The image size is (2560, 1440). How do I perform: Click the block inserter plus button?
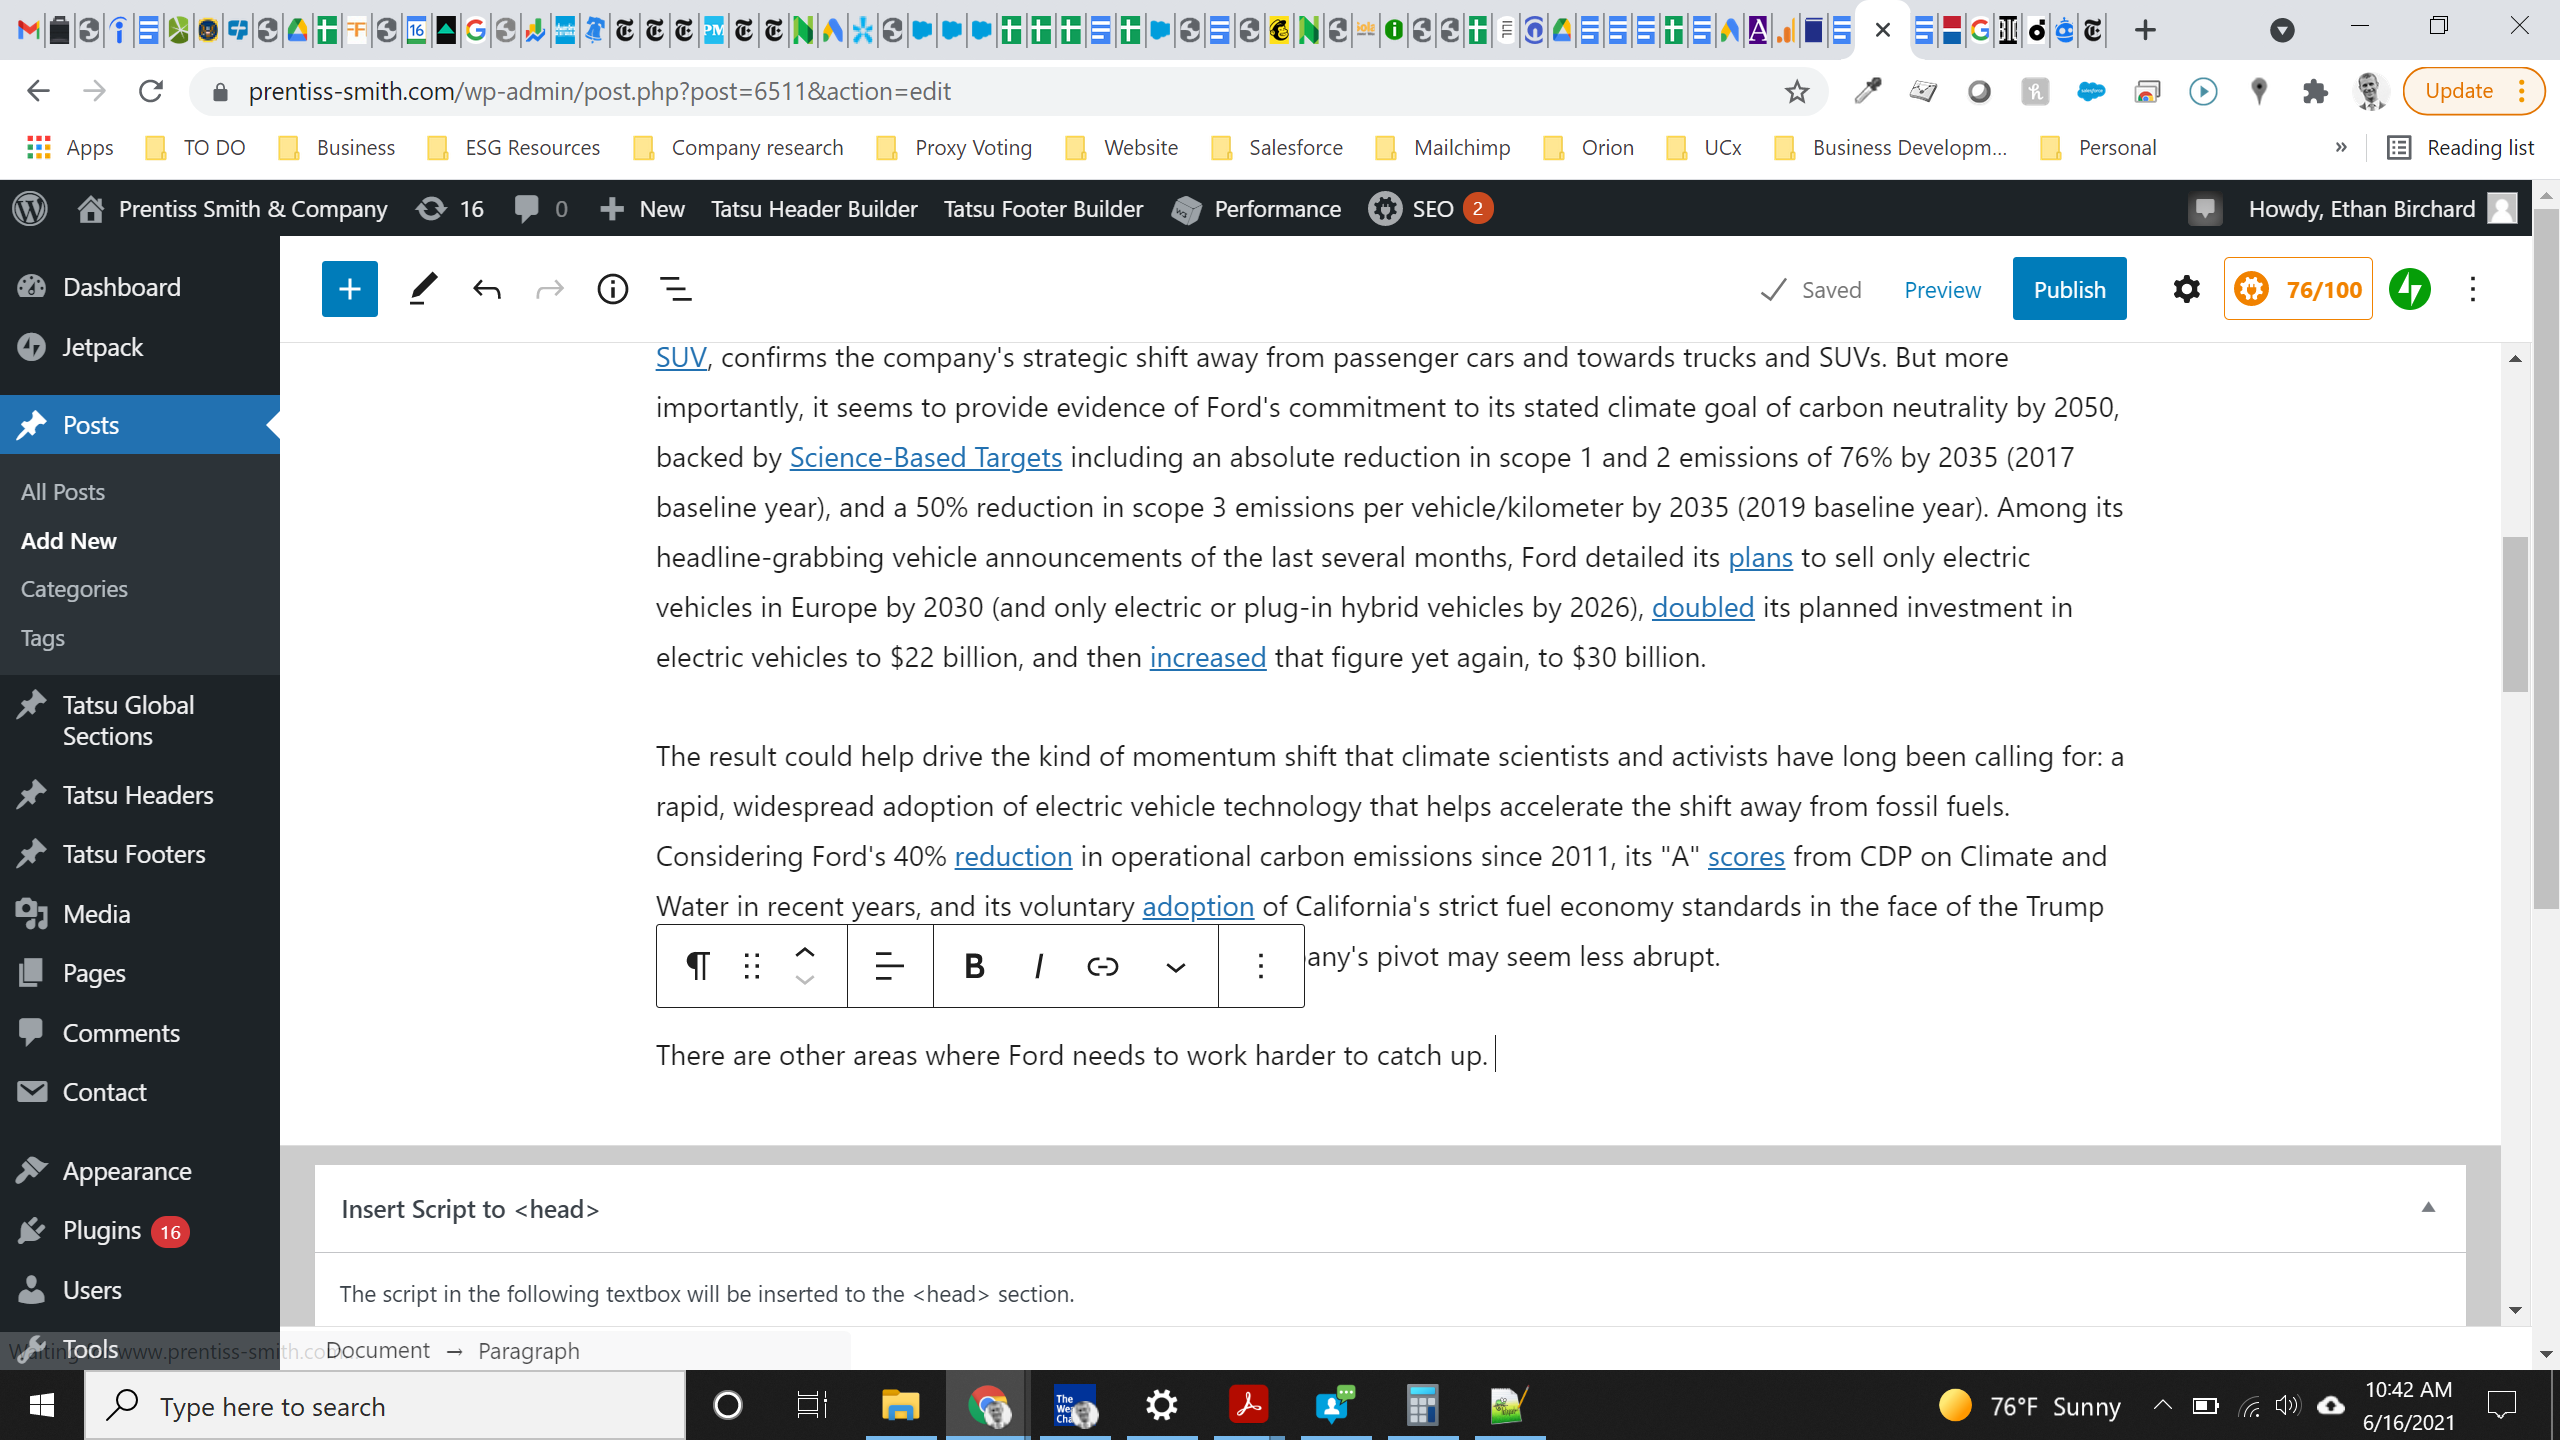[x=349, y=289]
